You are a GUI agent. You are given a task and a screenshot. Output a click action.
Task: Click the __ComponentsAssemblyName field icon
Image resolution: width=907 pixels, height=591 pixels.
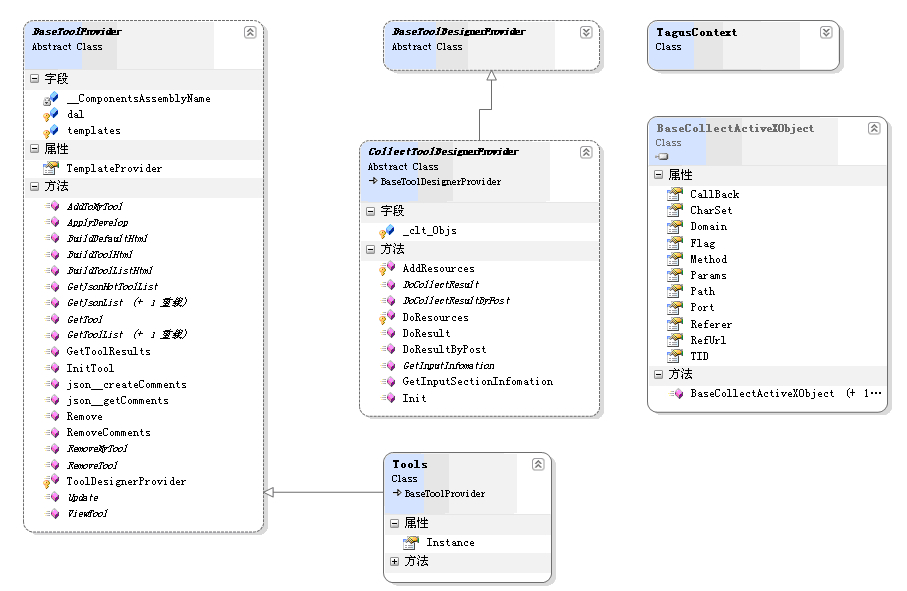pos(50,99)
